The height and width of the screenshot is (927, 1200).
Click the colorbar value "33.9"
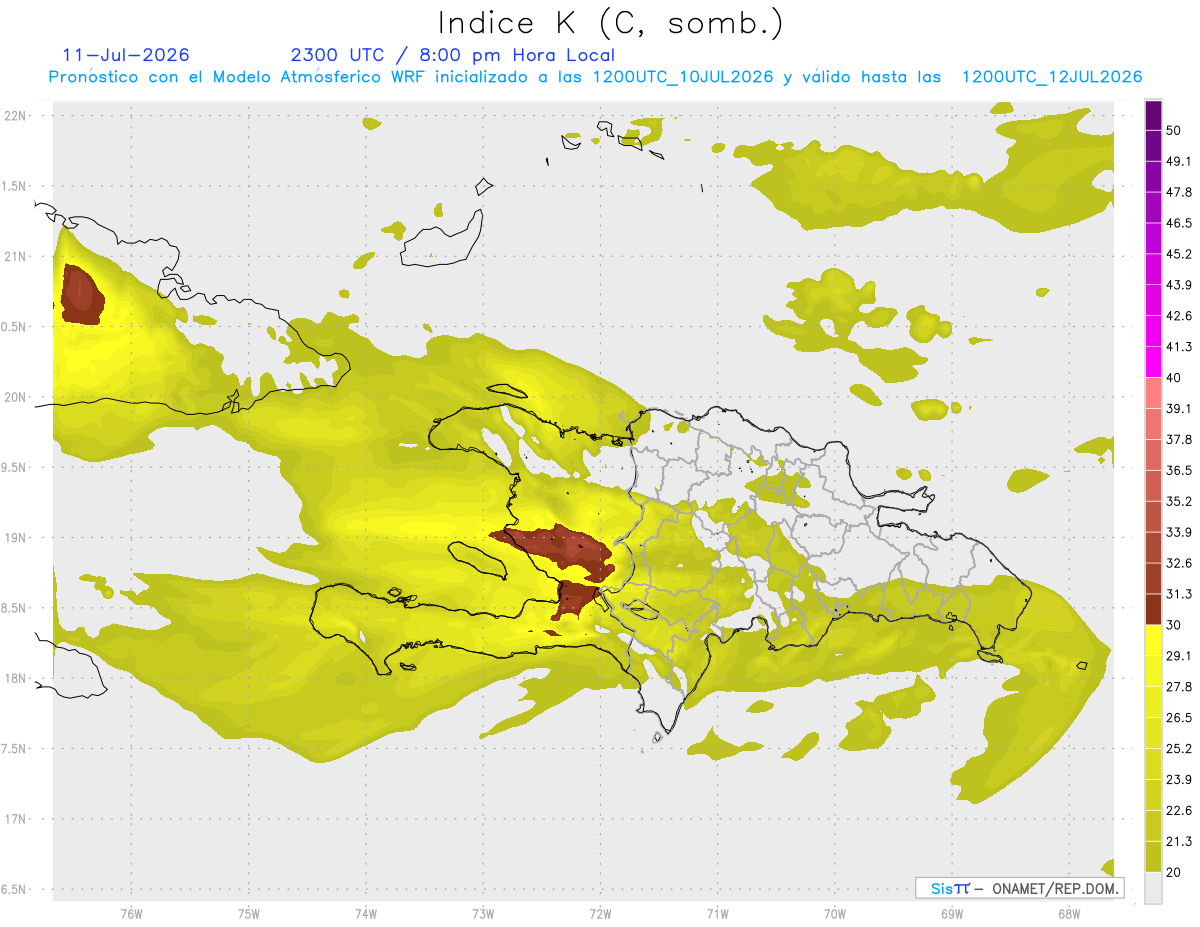click(1179, 532)
